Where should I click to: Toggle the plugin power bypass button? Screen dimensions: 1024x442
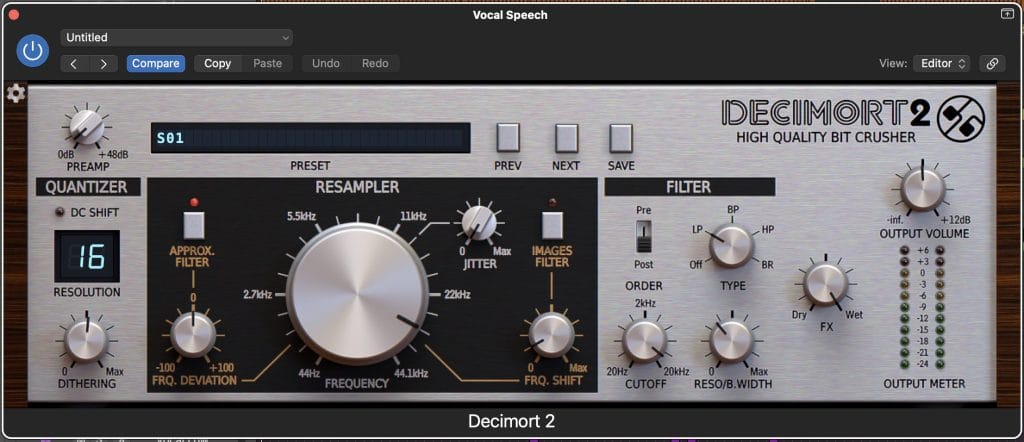pos(33,51)
